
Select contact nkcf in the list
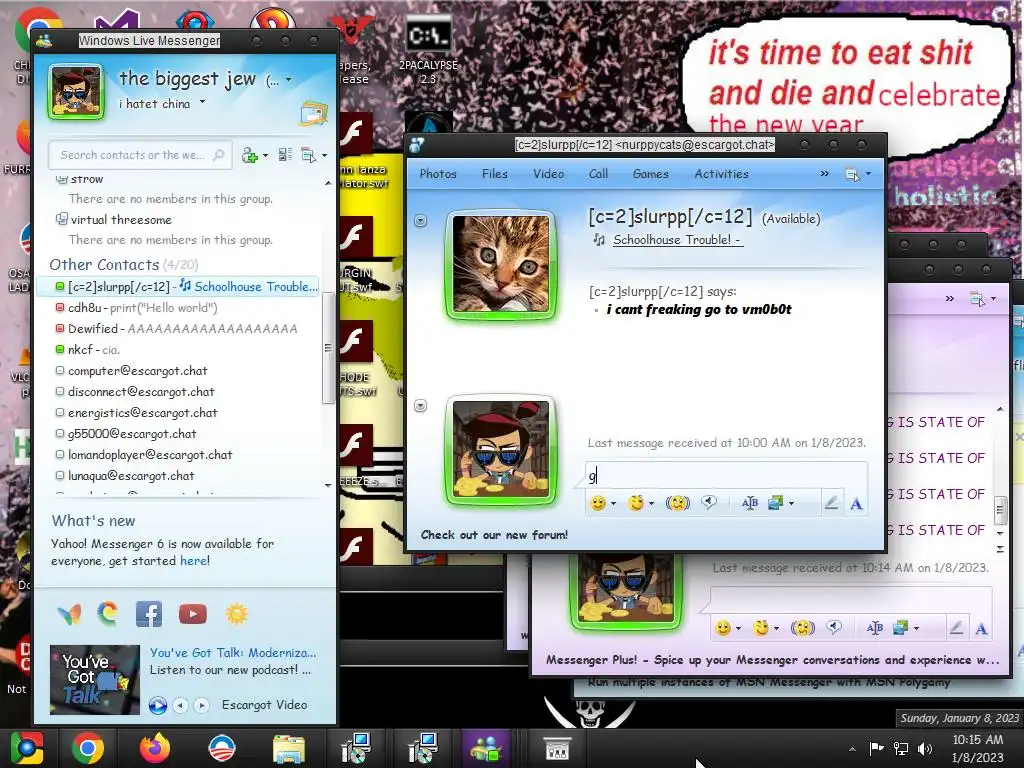pyautogui.click(x=176, y=349)
